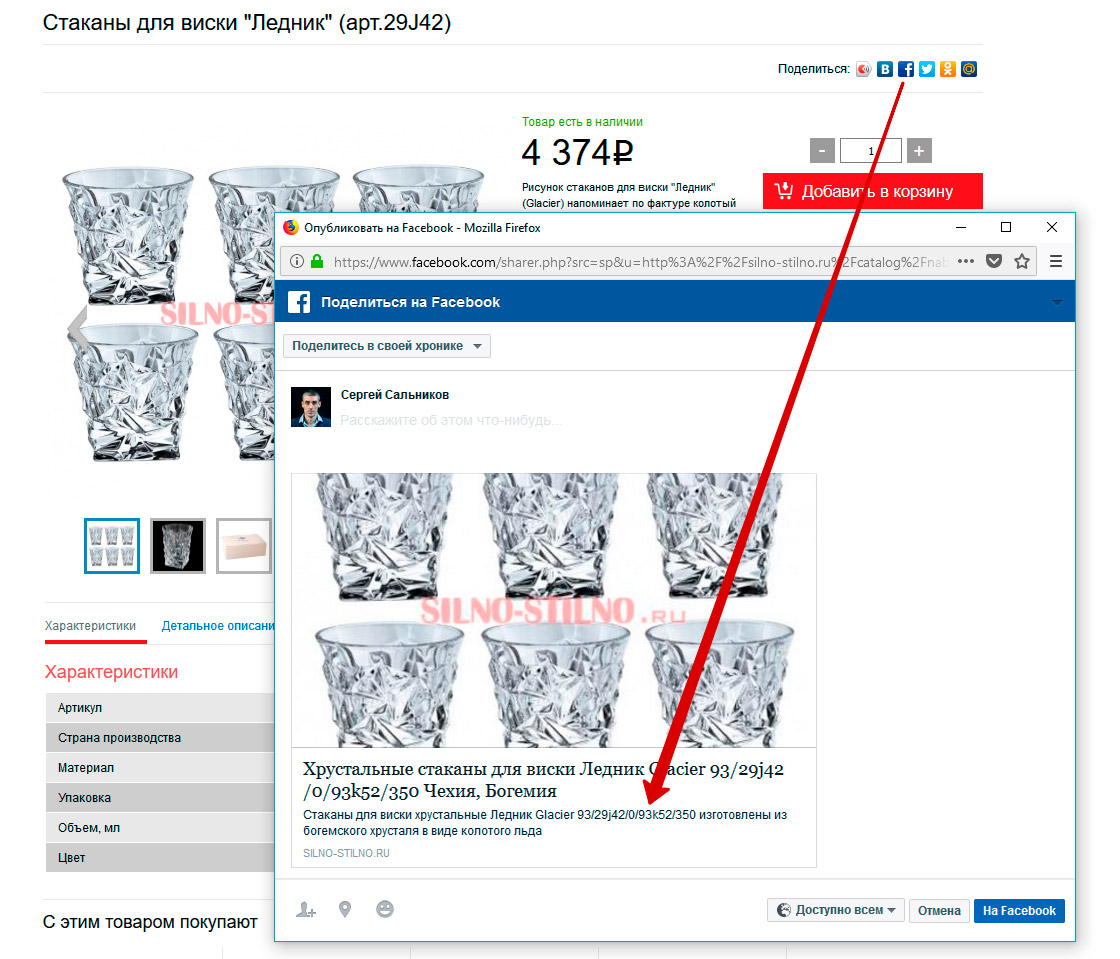The width and height of the screenshot is (1120, 959).
Task: Open the Firefox hamburger menu
Action: coord(1056,261)
